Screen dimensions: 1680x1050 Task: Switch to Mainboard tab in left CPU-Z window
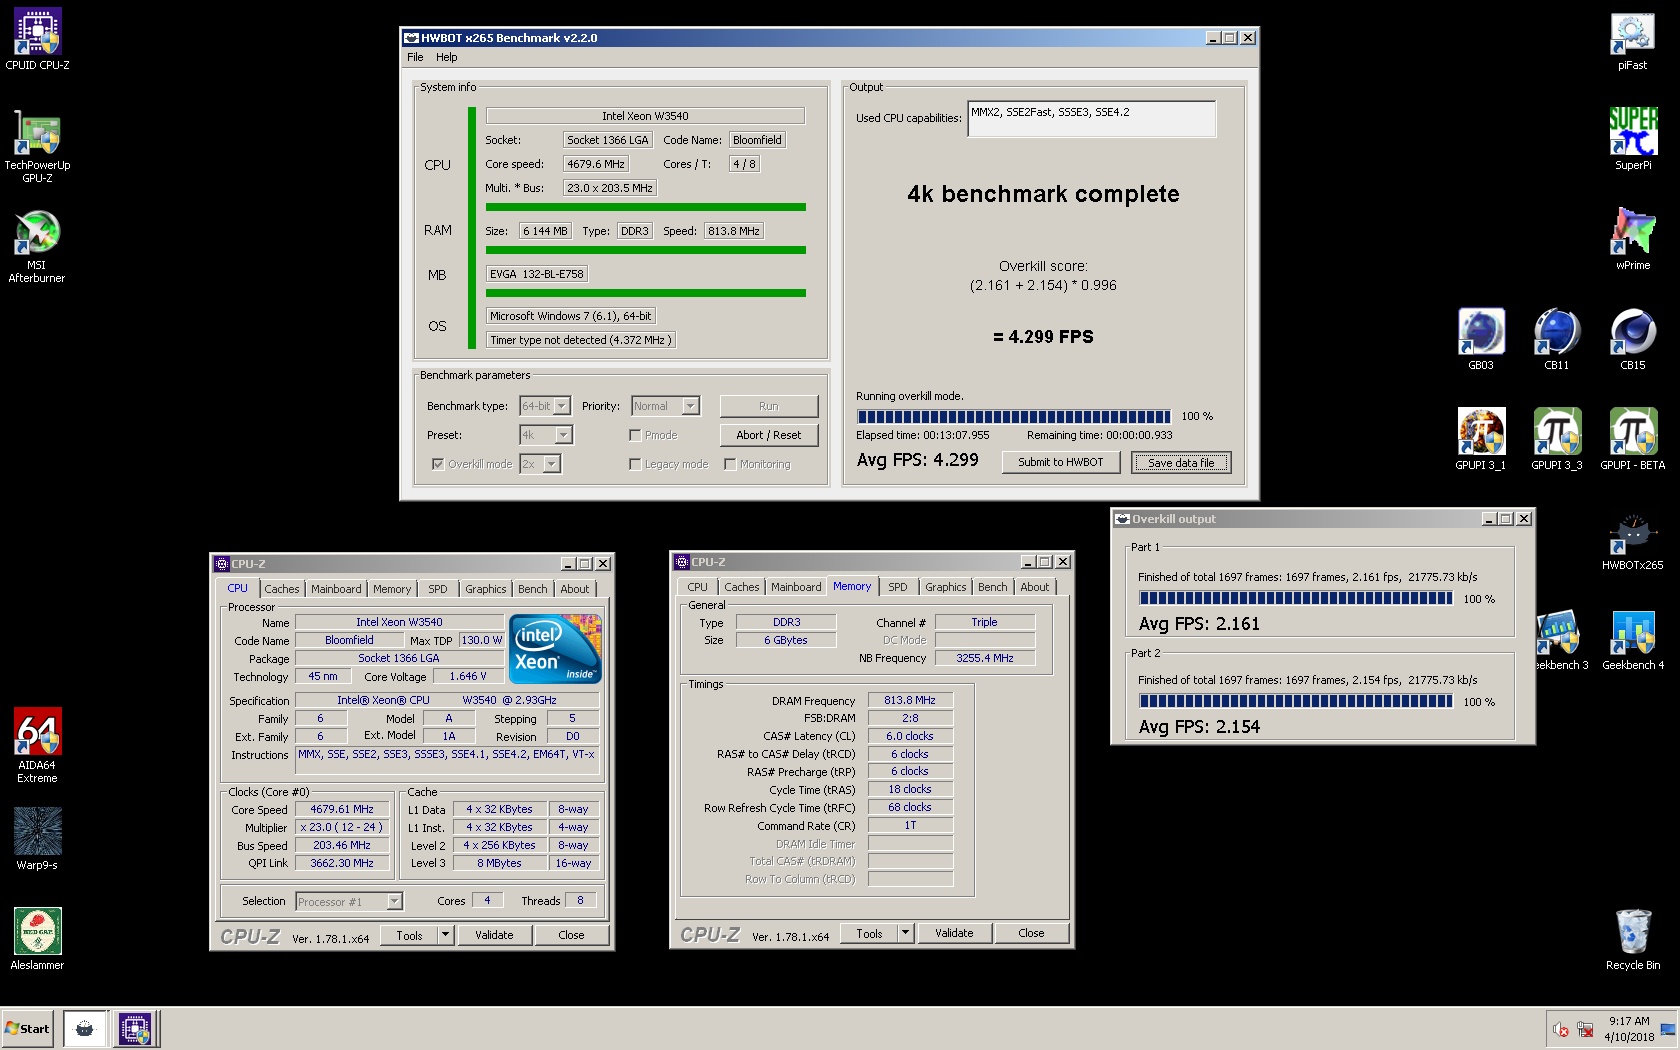[336, 589]
